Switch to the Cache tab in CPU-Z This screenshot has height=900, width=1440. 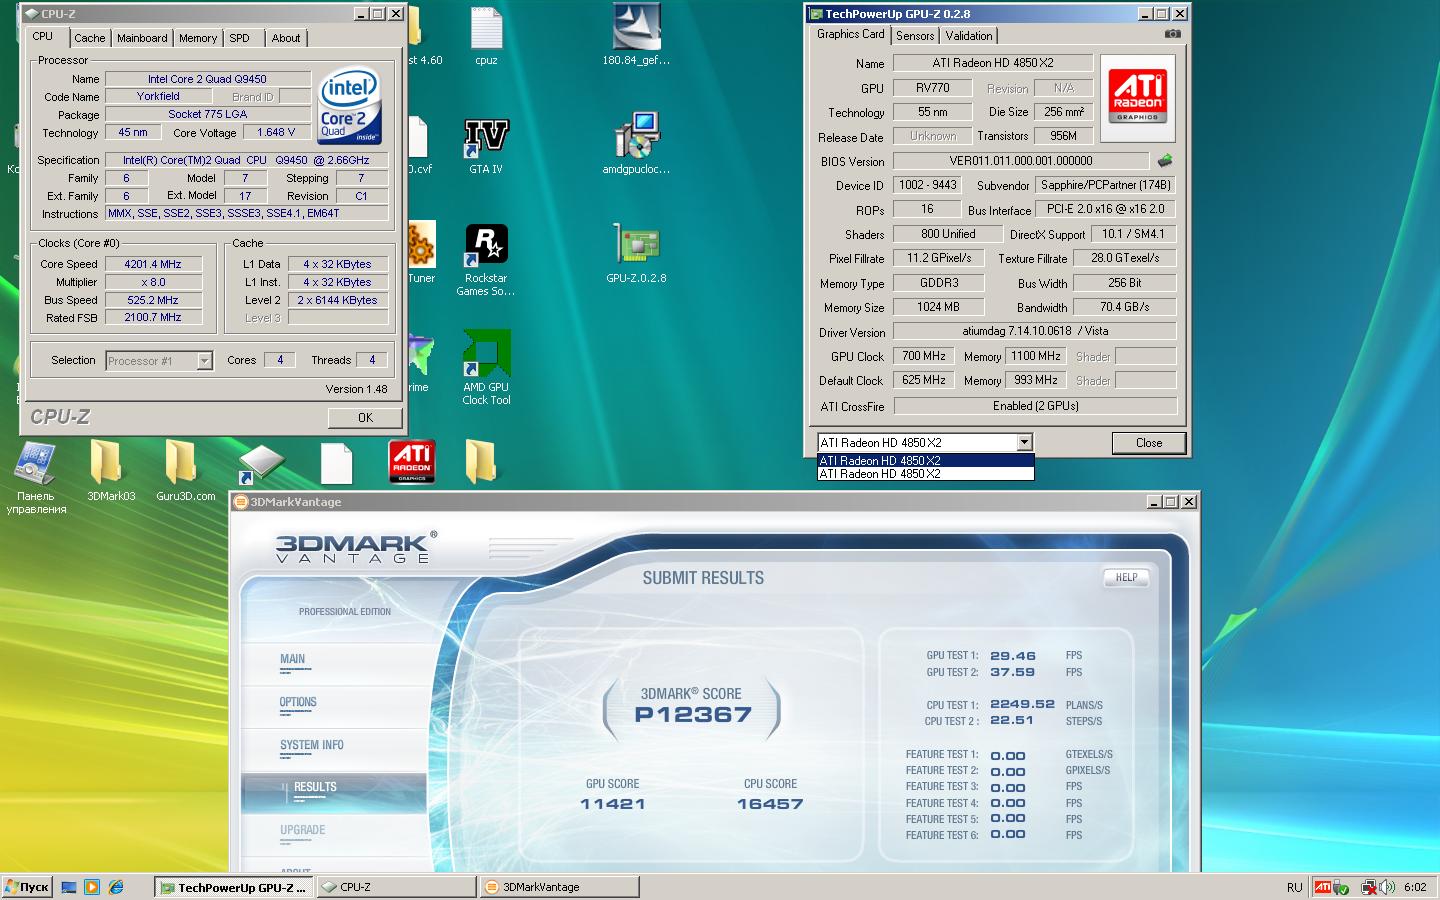pos(89,38)
